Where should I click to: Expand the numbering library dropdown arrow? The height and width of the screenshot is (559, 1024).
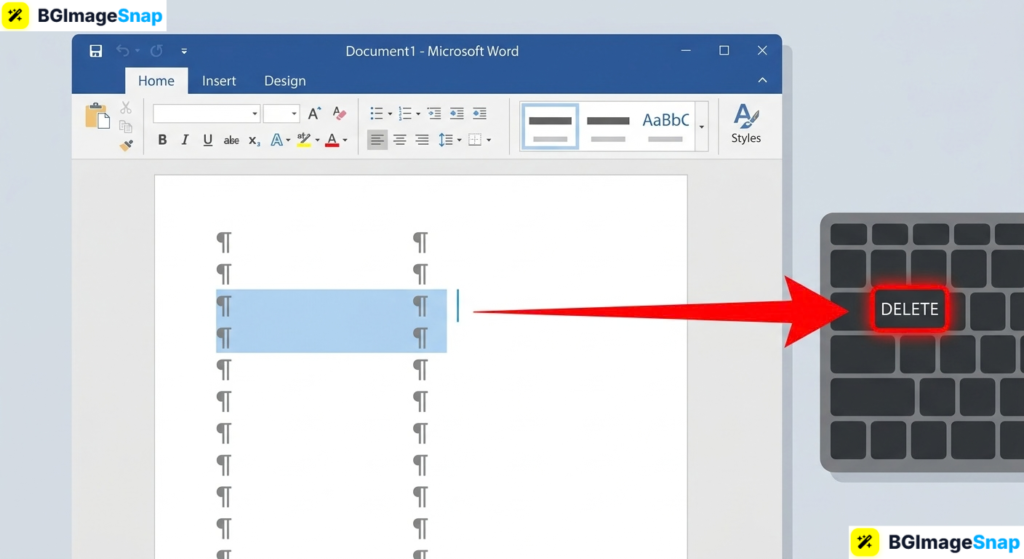coord(418,114)
